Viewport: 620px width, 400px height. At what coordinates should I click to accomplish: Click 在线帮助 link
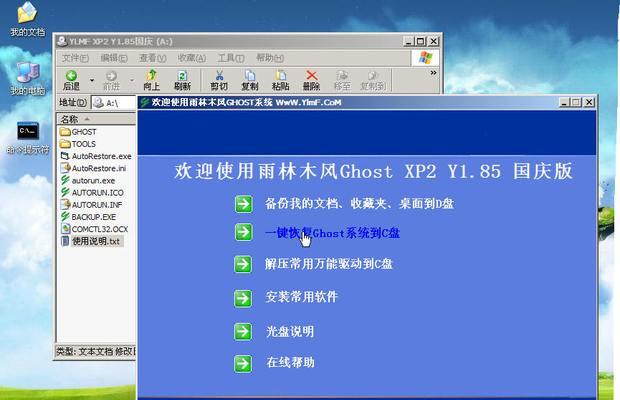click(x=290, y=362)
